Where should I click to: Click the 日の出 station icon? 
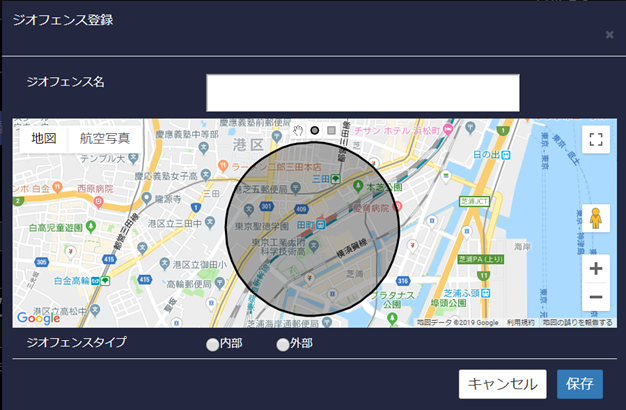click(506, 154)
